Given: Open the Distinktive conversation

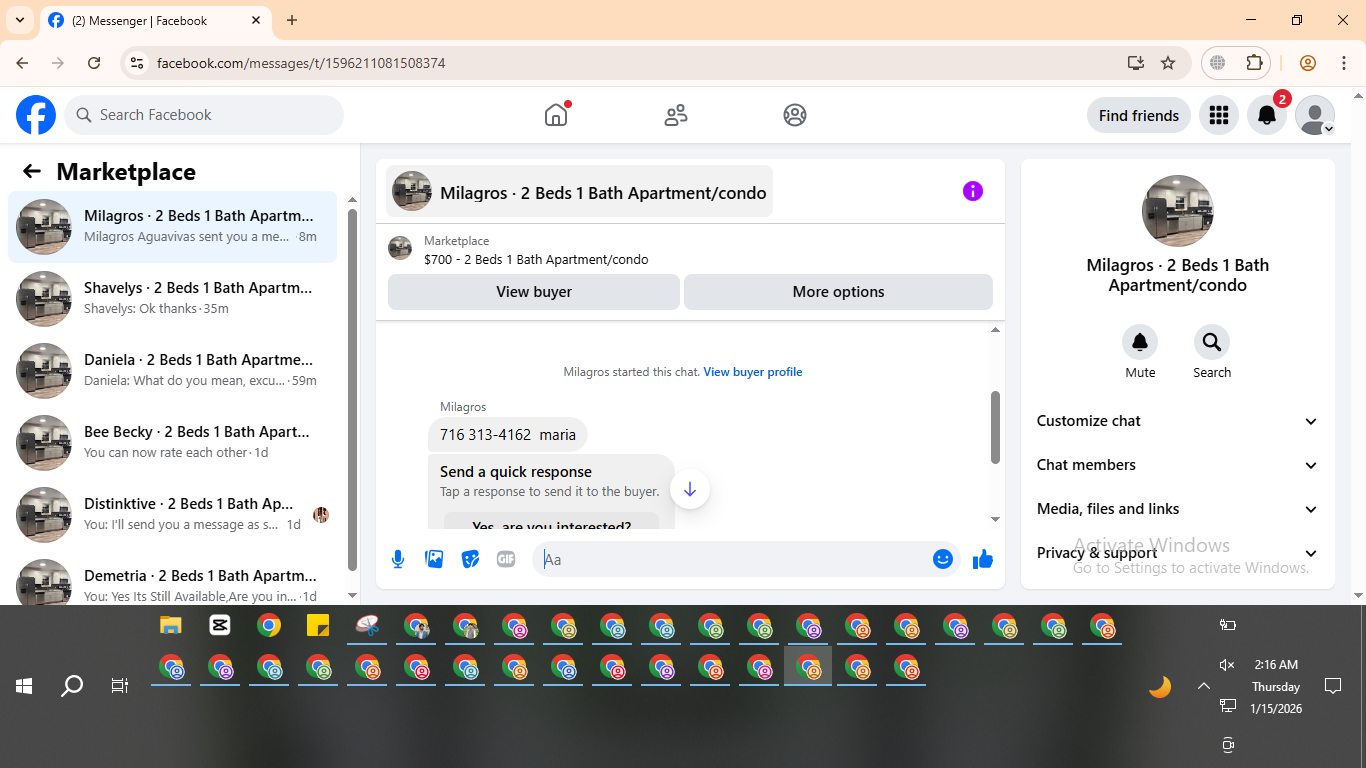Looking at the screenshot, I should point(173,515).
